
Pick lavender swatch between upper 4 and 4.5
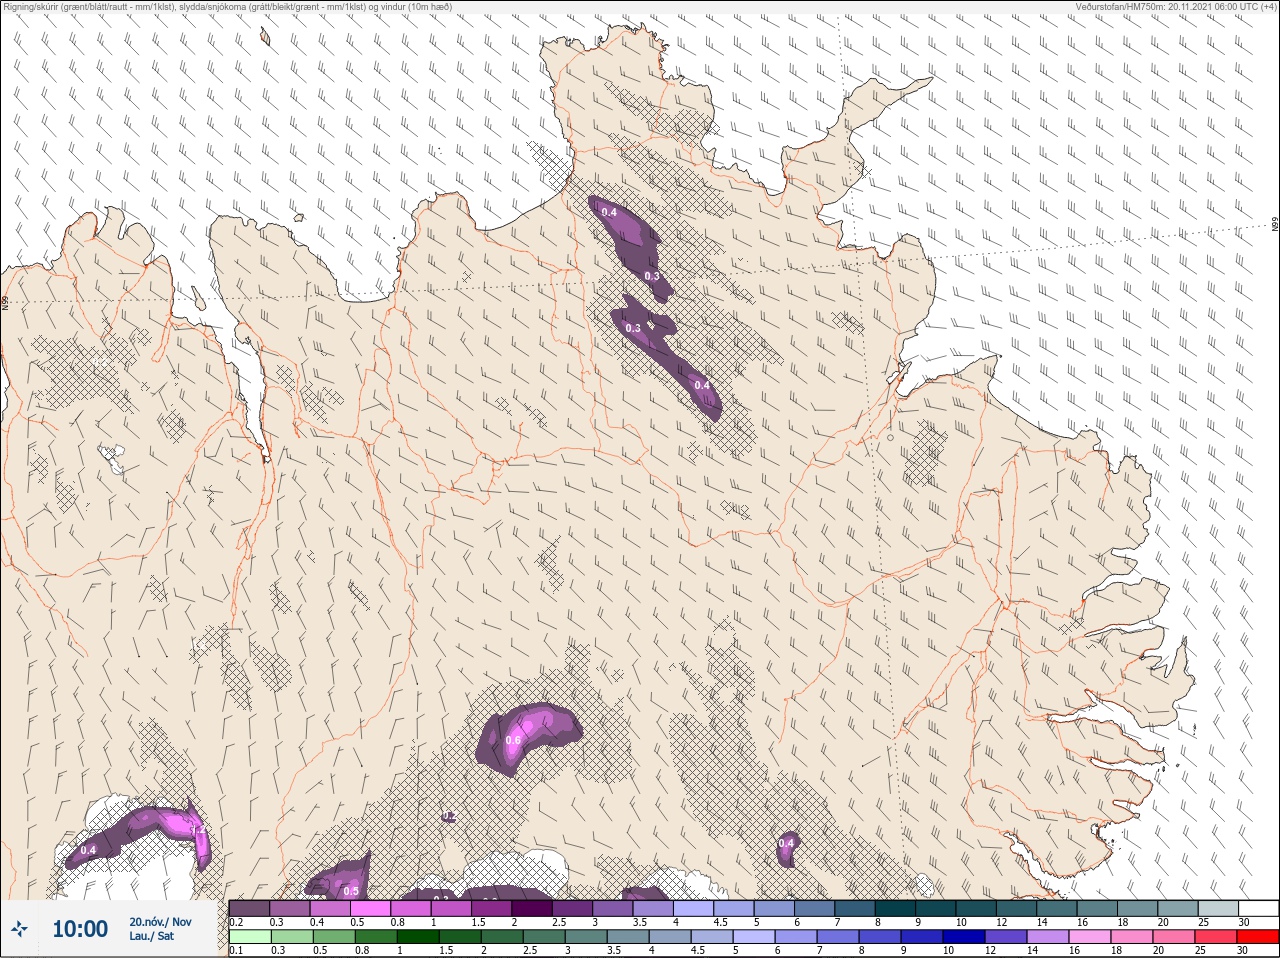tap(694, 908)
